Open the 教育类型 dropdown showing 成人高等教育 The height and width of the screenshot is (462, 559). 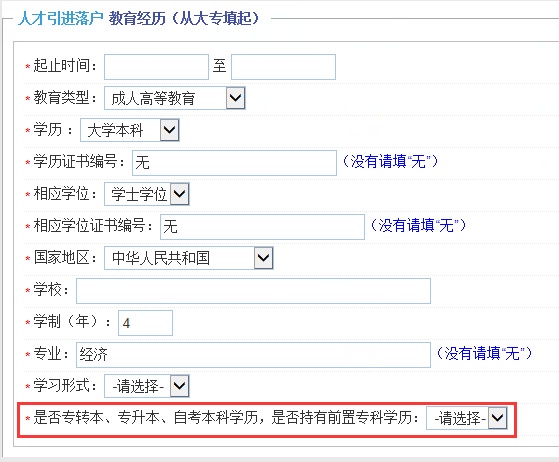(x=174, y=98)
